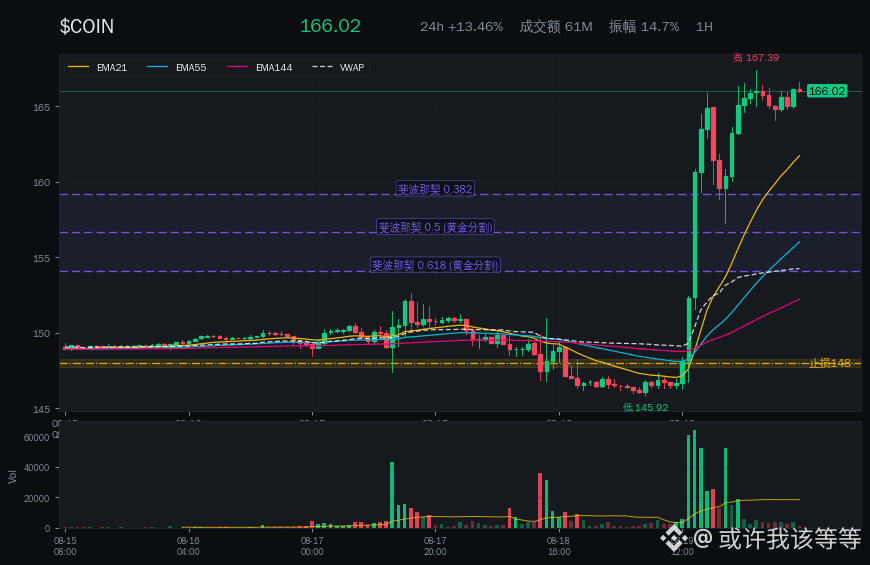Viewport: 870px width, 565px height.
Task: Click the 08-15 08:00 time label
Action: [x=65, y=546]
